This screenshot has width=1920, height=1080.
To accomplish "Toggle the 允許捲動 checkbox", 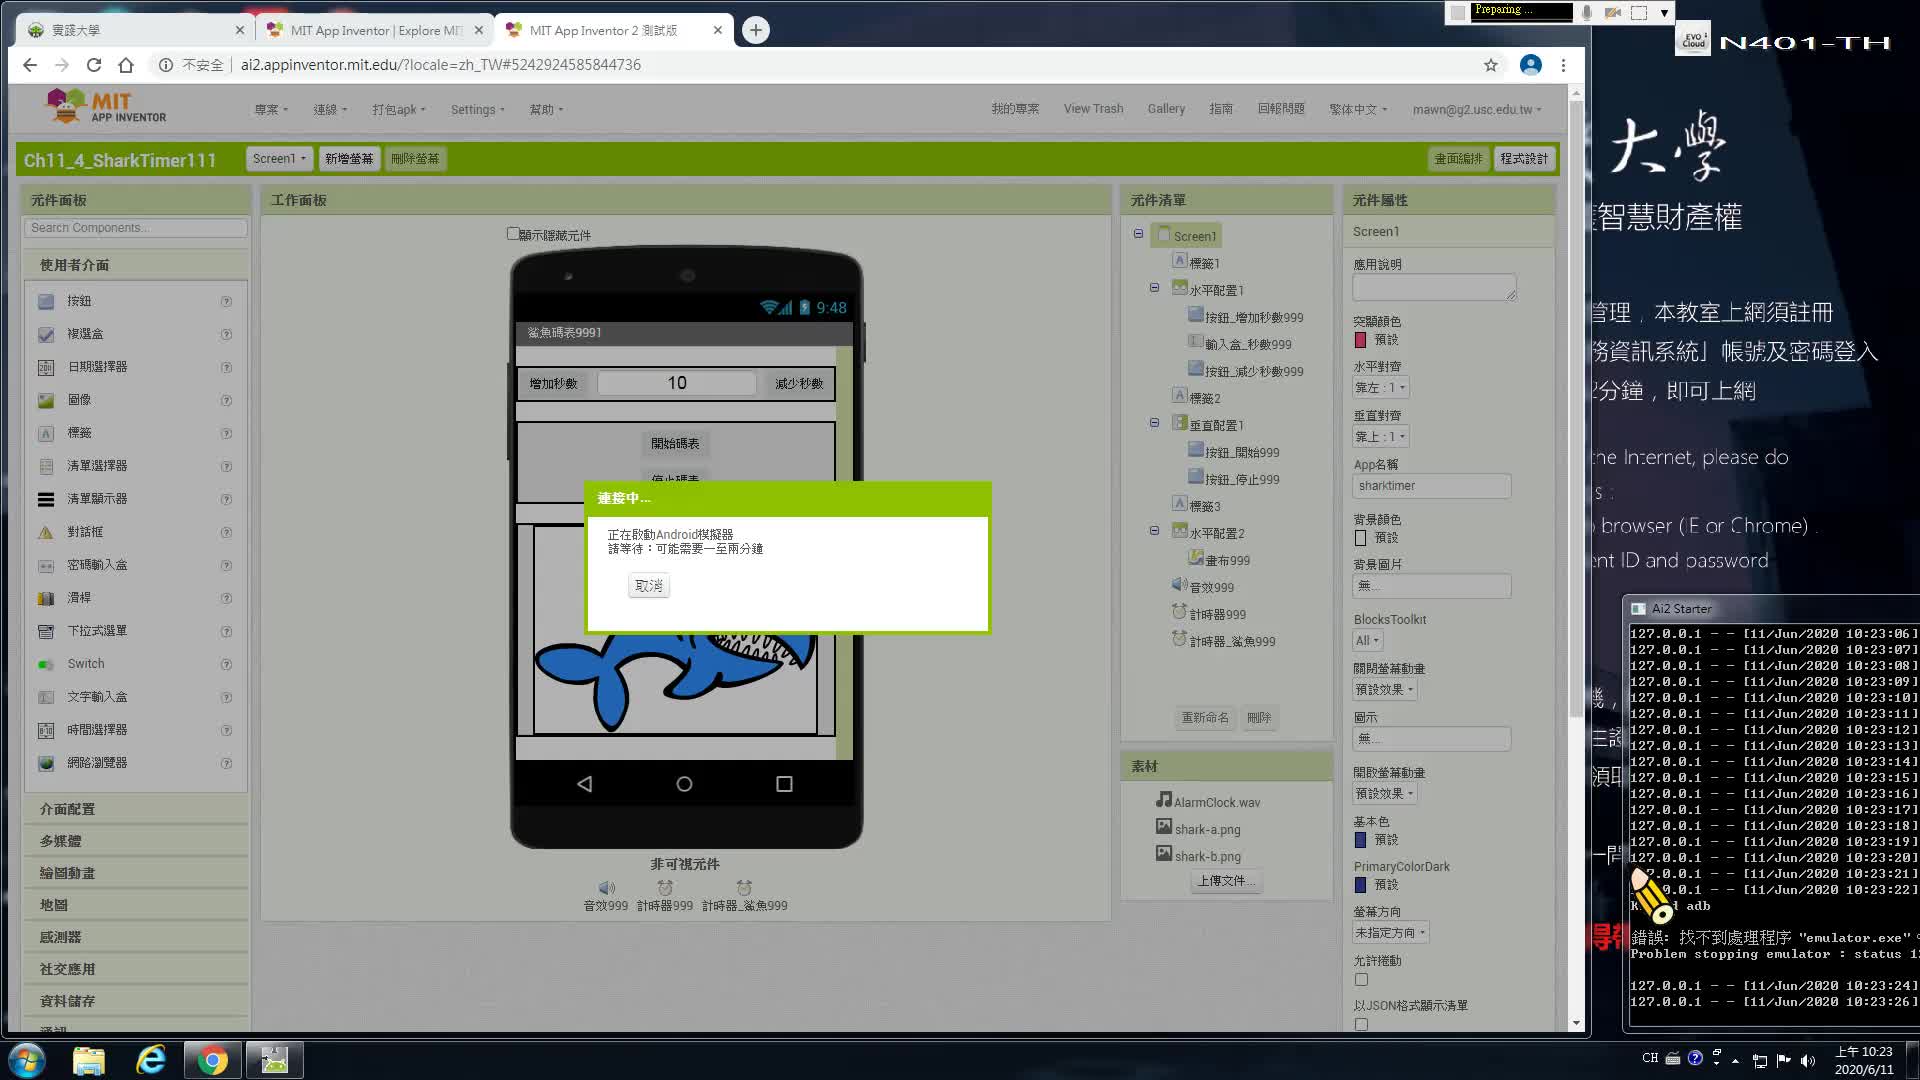I will [1361, 979].
